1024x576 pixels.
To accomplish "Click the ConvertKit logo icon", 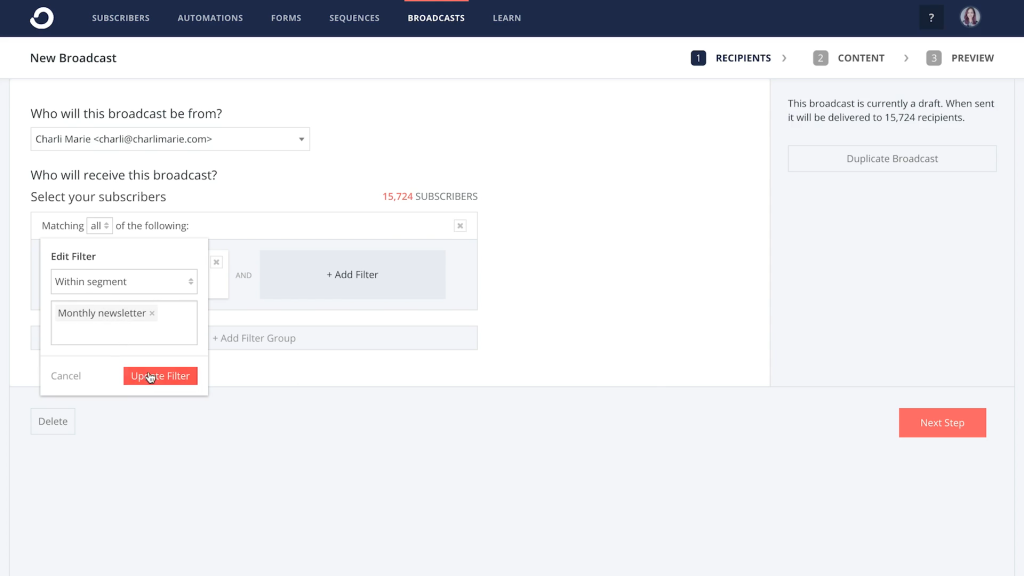I will pos(41,18).
